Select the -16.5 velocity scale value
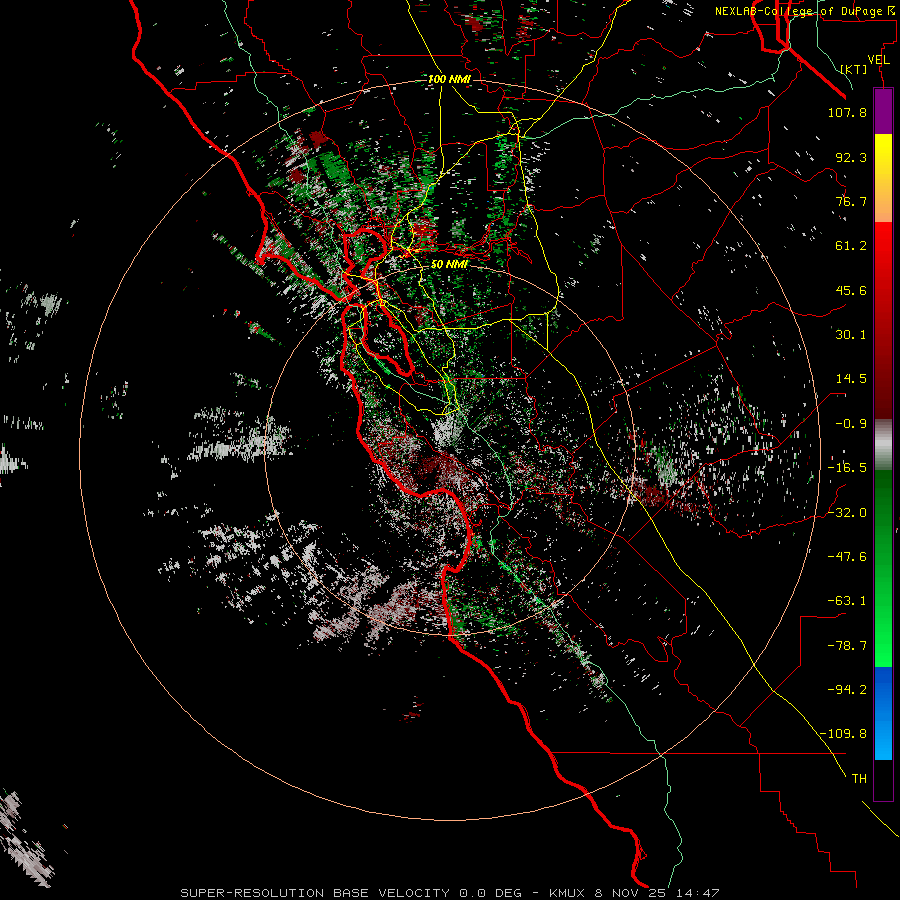The height and width of the screenshot is (900, 900). point(847,468)
